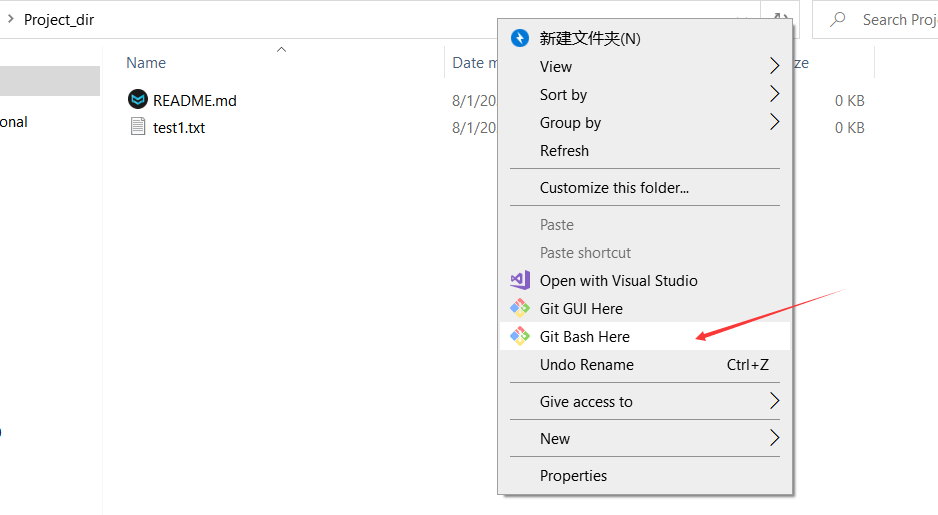The width and height of the screenshot is (938, 515).
Task: Select Open with Visual Studio
Action: pos(645,281)
